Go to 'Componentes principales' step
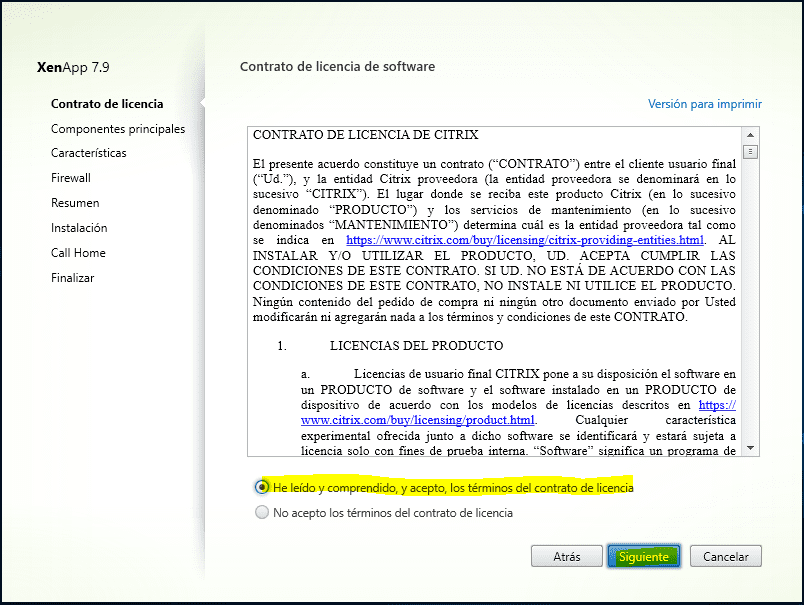Image resolution: width=804 pixels, height=605 pixels. coord(118,128)
